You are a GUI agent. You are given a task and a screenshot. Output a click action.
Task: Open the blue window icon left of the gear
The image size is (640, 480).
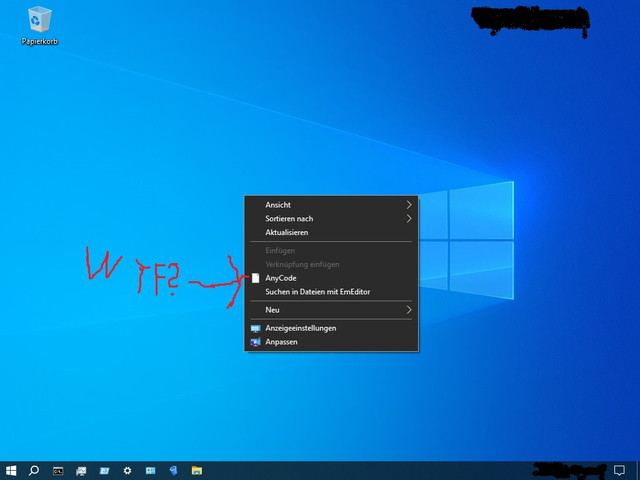click(104, 471)
